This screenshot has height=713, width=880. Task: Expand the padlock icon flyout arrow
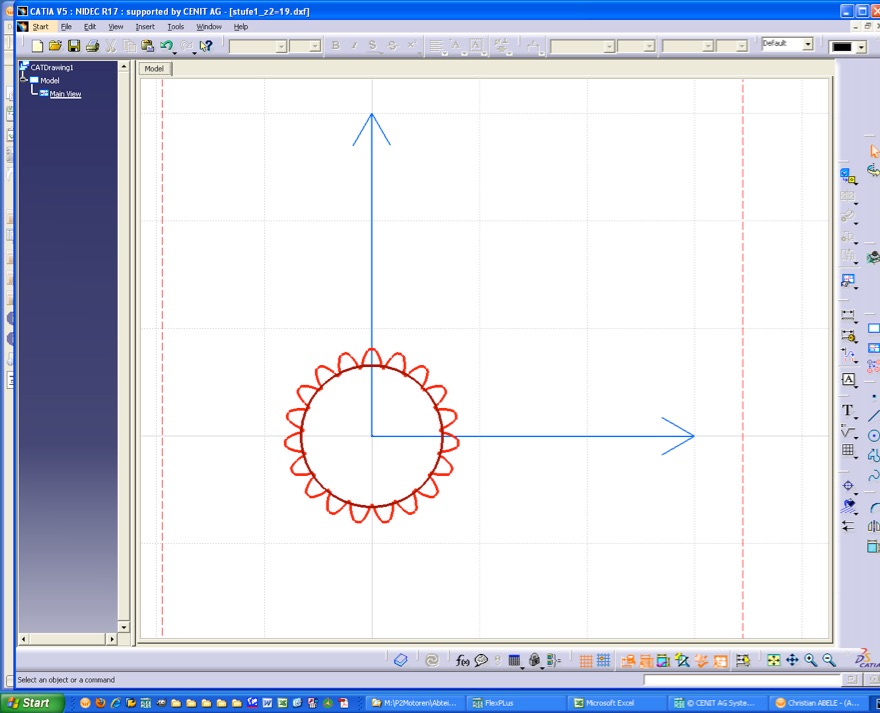(542, 668)
